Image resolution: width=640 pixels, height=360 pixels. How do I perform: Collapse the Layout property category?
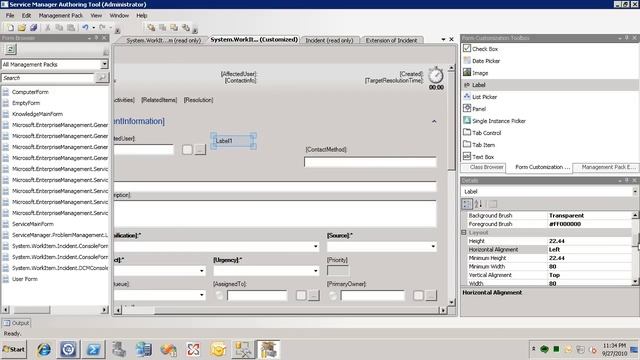[464, 232]
